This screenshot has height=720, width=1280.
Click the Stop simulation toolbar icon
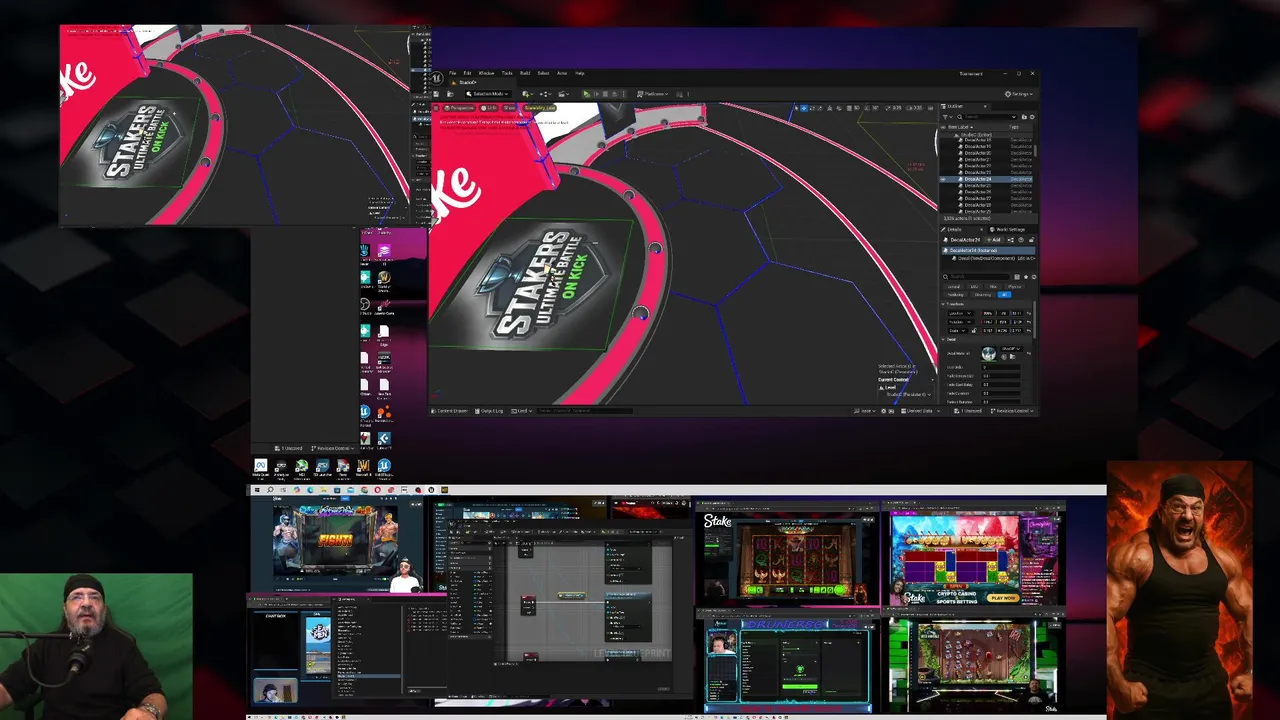click(x=605, y=94)
